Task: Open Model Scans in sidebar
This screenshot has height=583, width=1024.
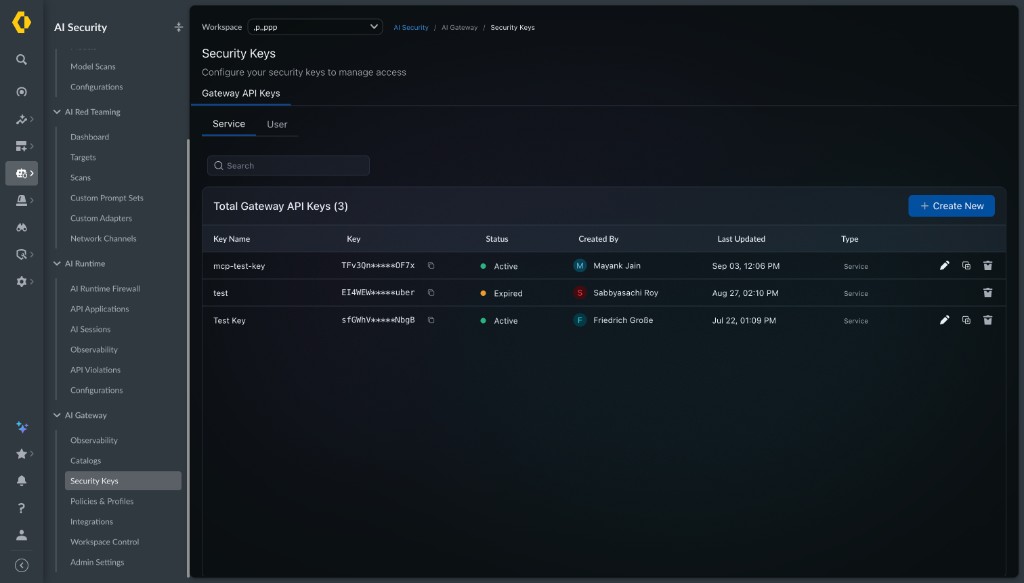Action: click(x=93, y=67)
